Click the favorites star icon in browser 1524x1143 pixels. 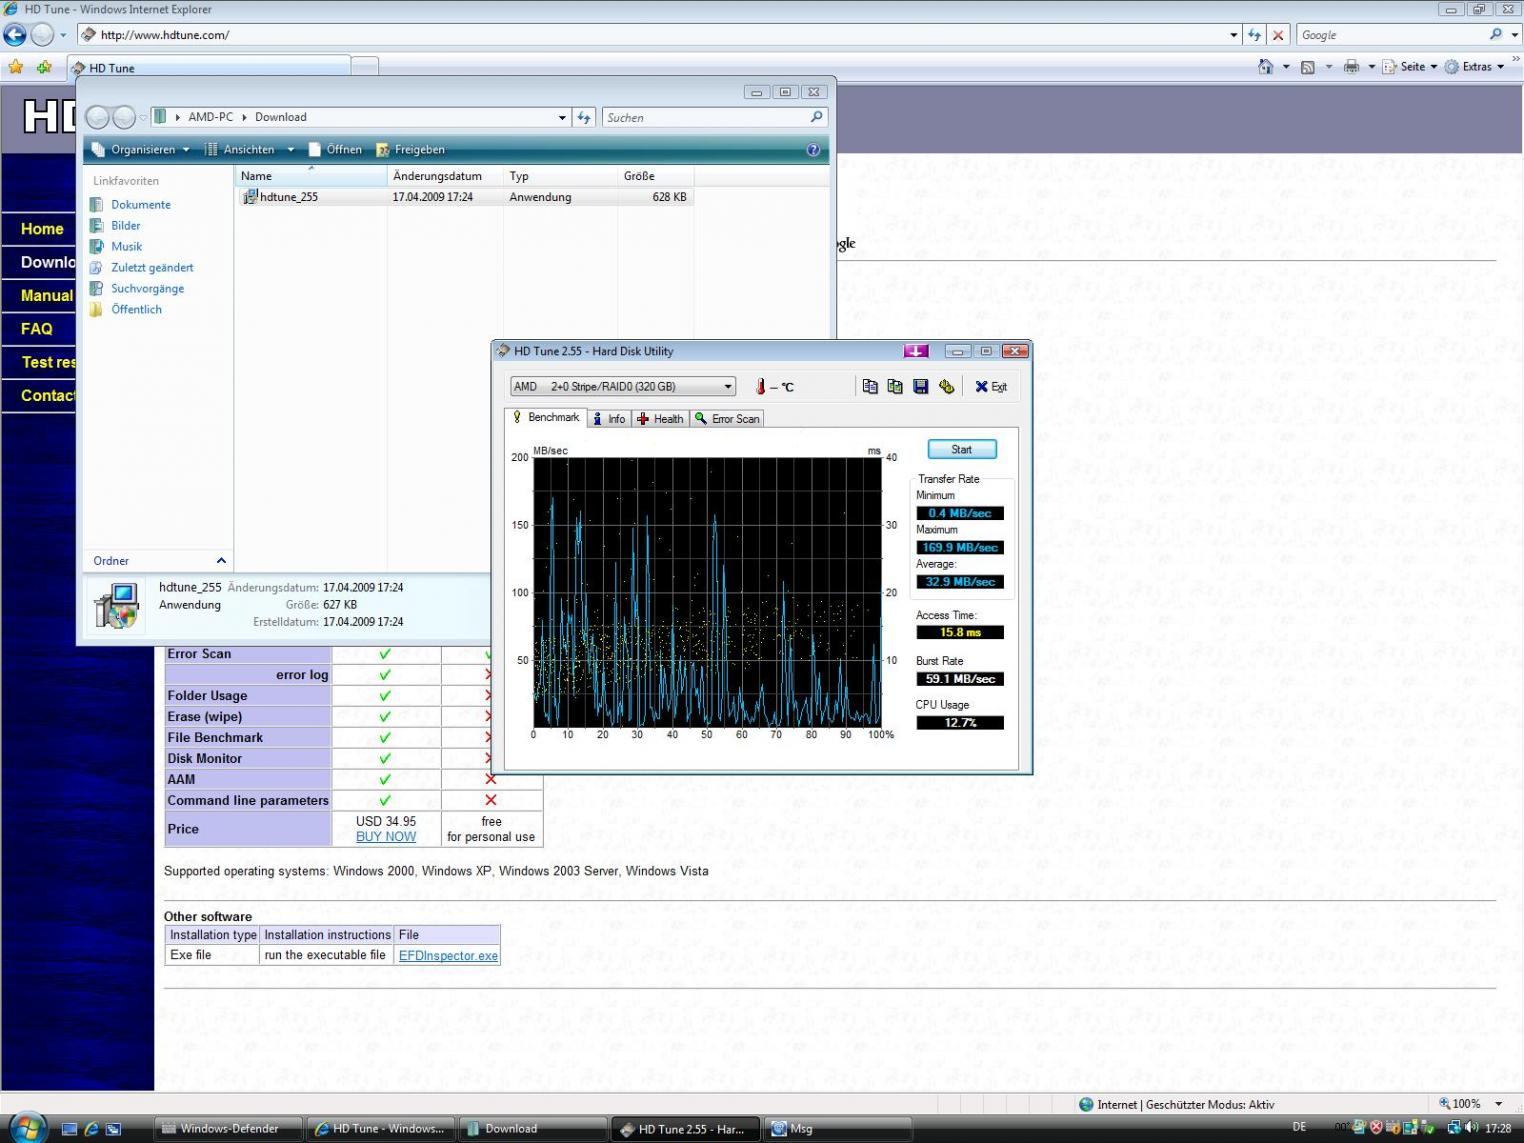[x=16, y=67]
